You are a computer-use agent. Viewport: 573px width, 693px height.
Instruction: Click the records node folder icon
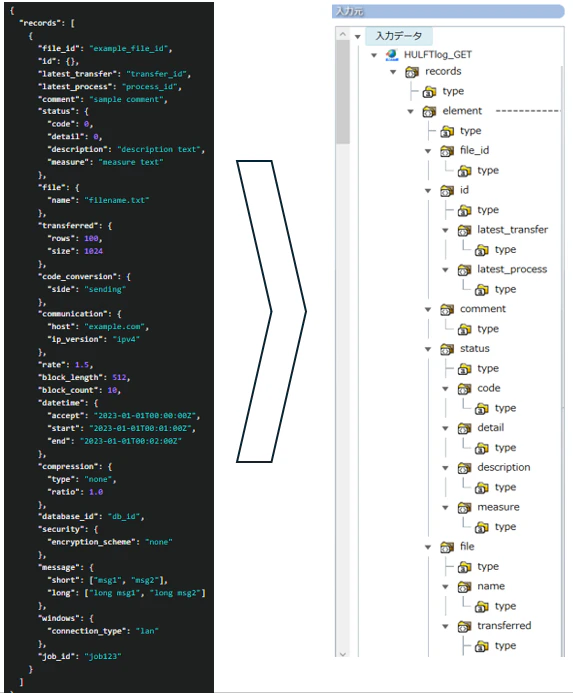point(412,72)
